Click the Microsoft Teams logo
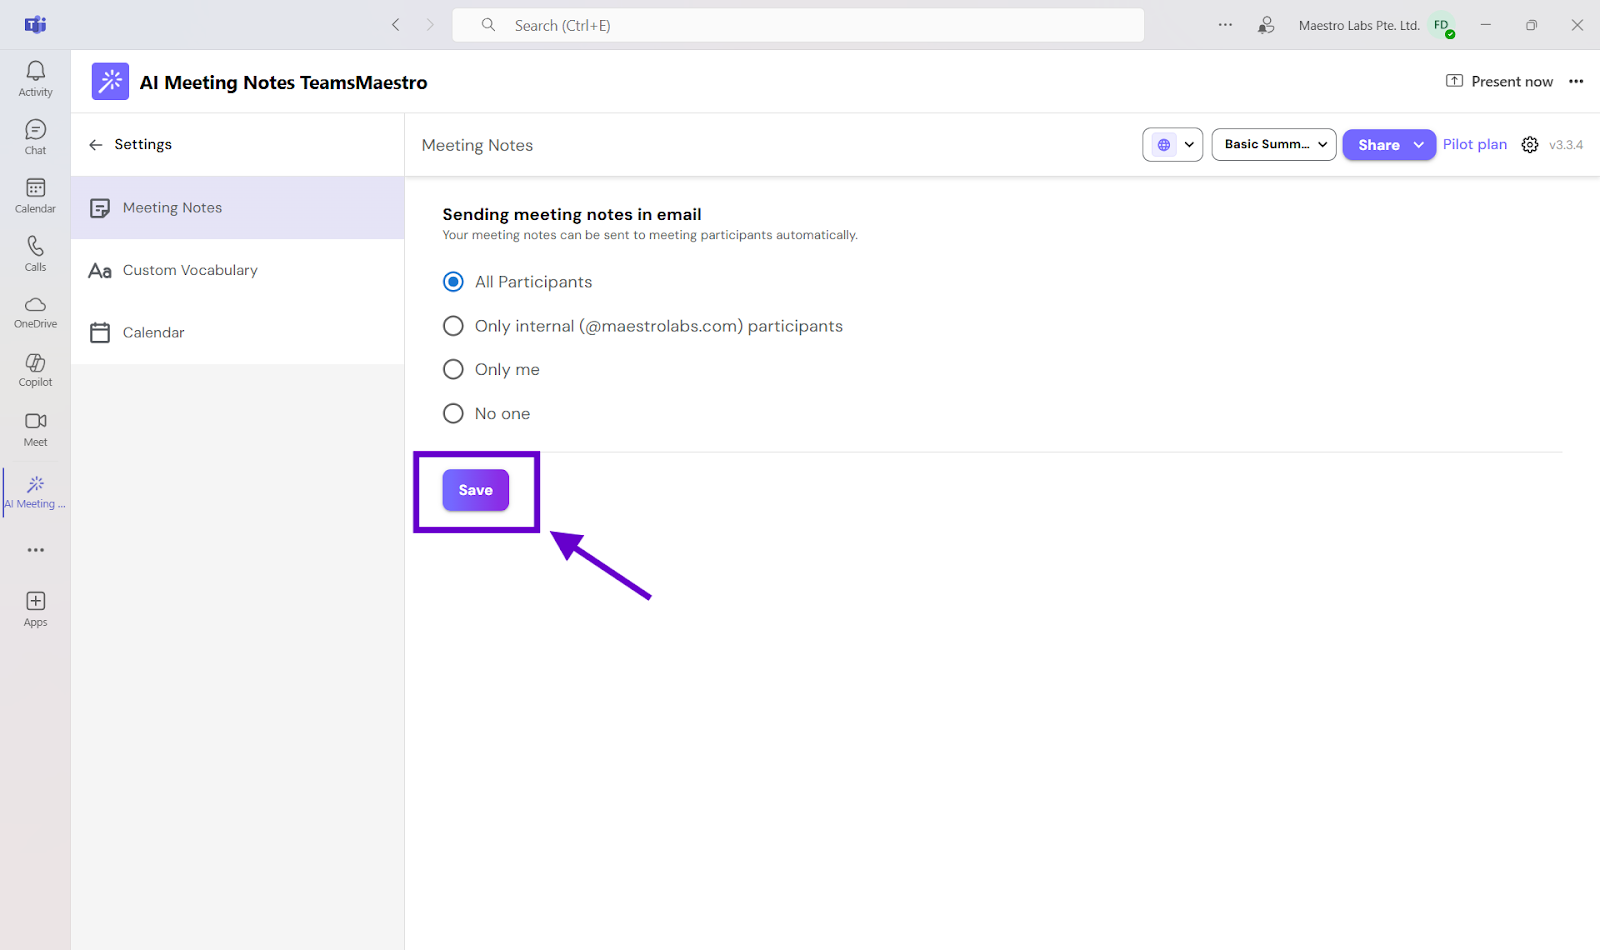Image resolution: width=1600 pixels, height=950 pixels. pos(36,25)
